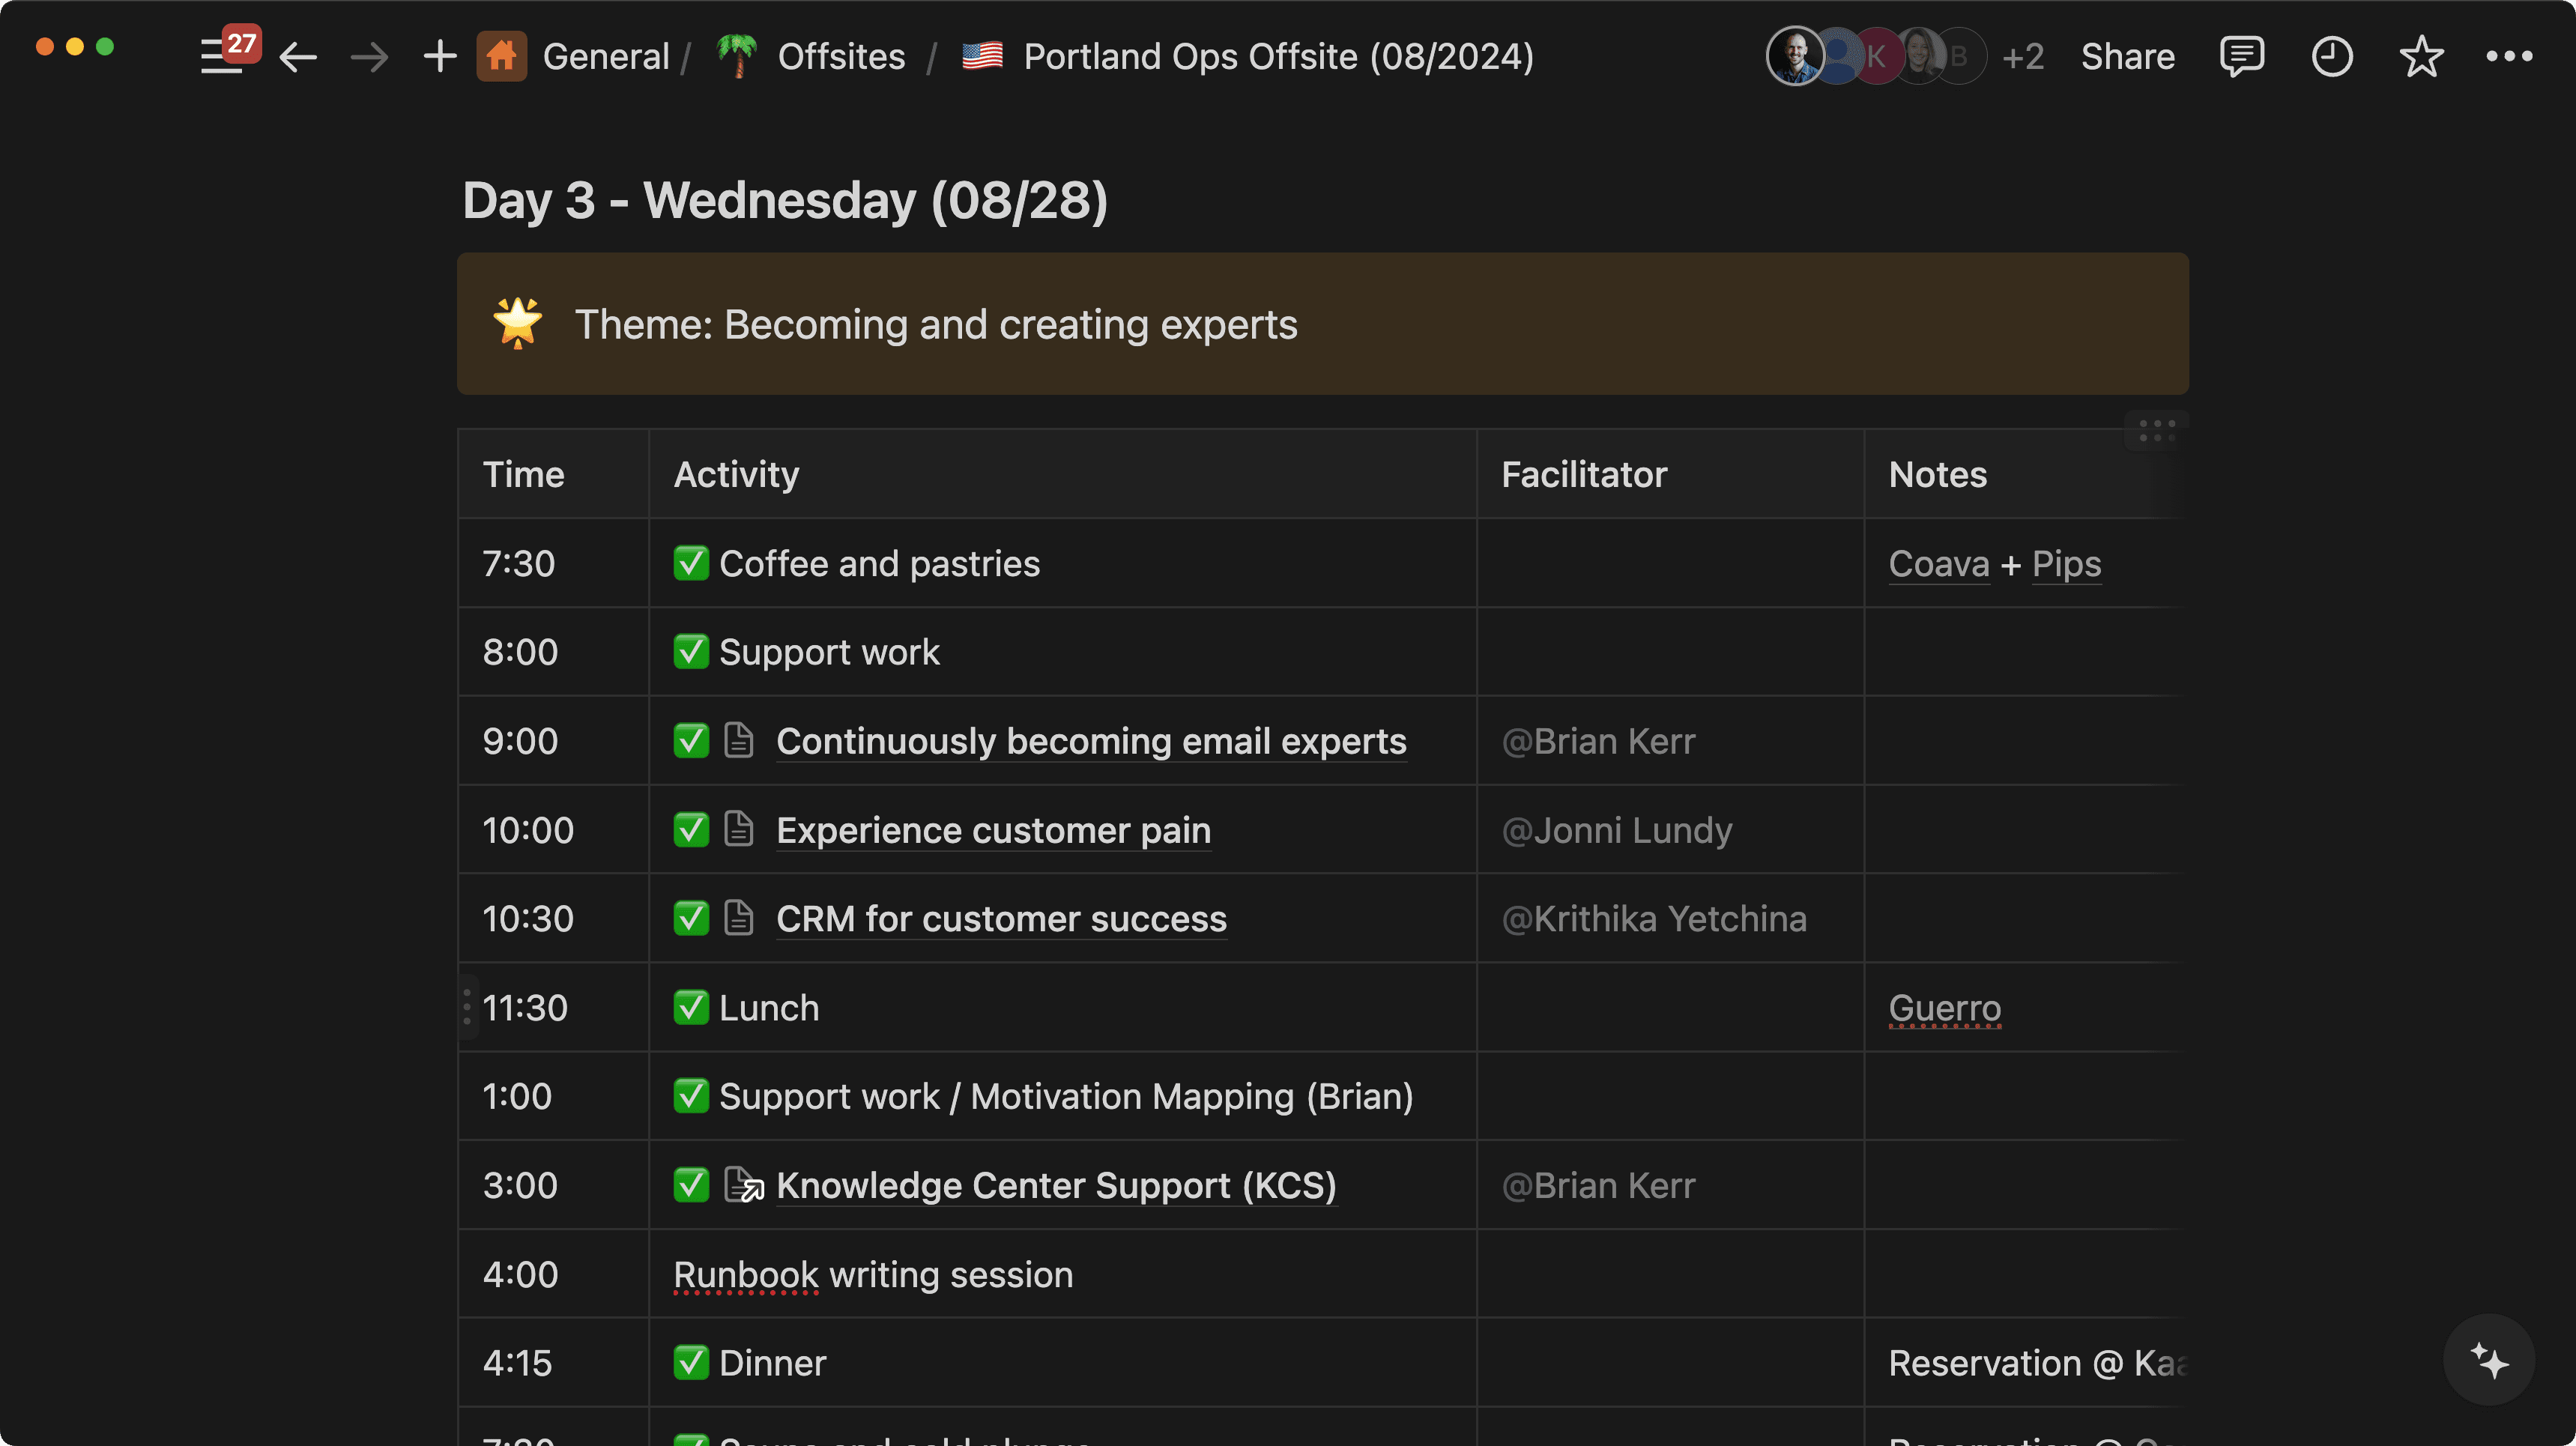Viewport: 2576px width, 1446px height.
Task: Navigate back with the back arrow
Action: coord(297,56)
